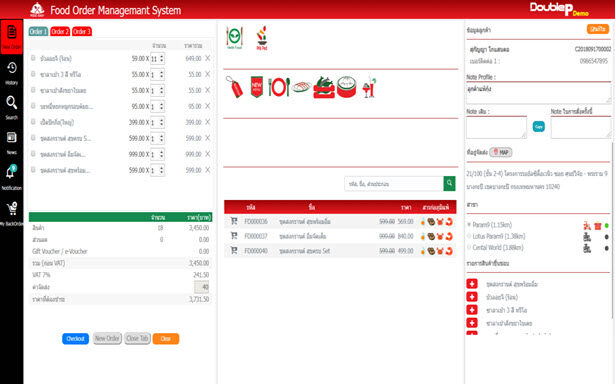Click the Search magnifier sidebar icon
The height and width of the screenshot is (384, 615).
[11, 107]
